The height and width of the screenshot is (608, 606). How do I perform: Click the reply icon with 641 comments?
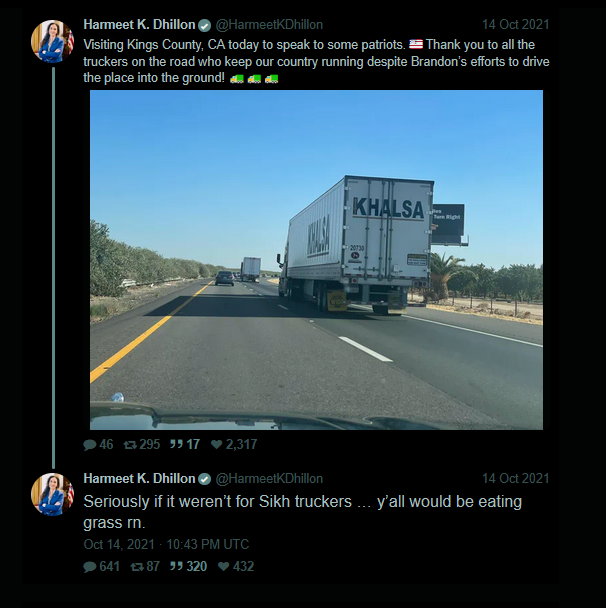point(90,566)
